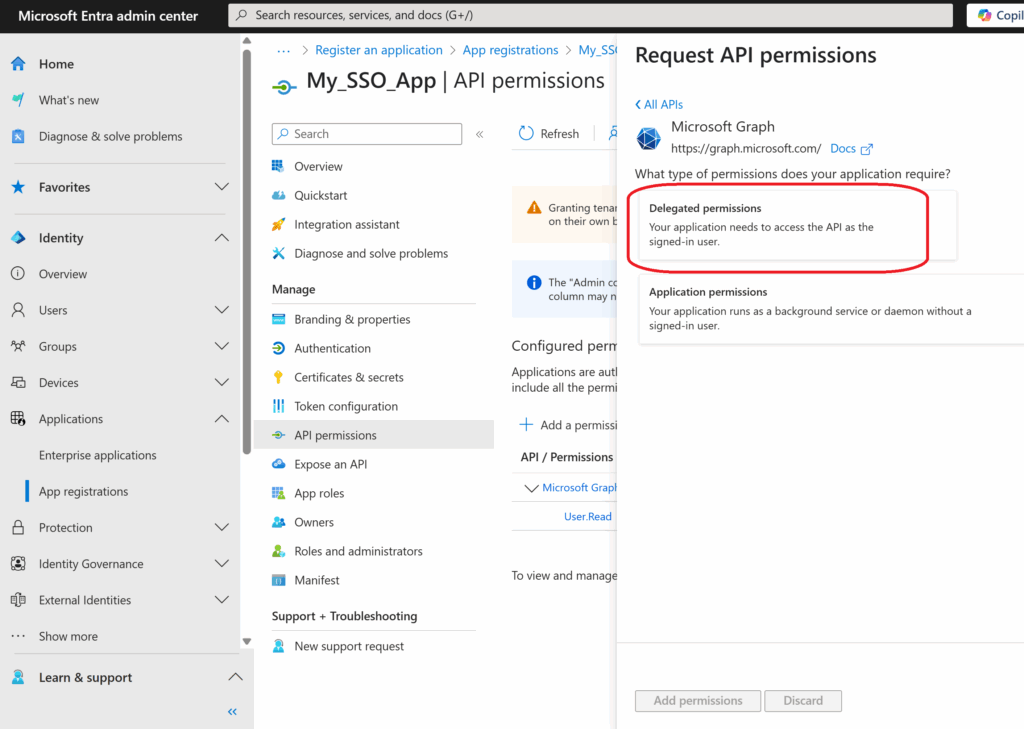This screenshot has height=729, width=1024.
Task: Collapse the Microsoft Graph permissions row chevron
Action: tap(532, 488)
